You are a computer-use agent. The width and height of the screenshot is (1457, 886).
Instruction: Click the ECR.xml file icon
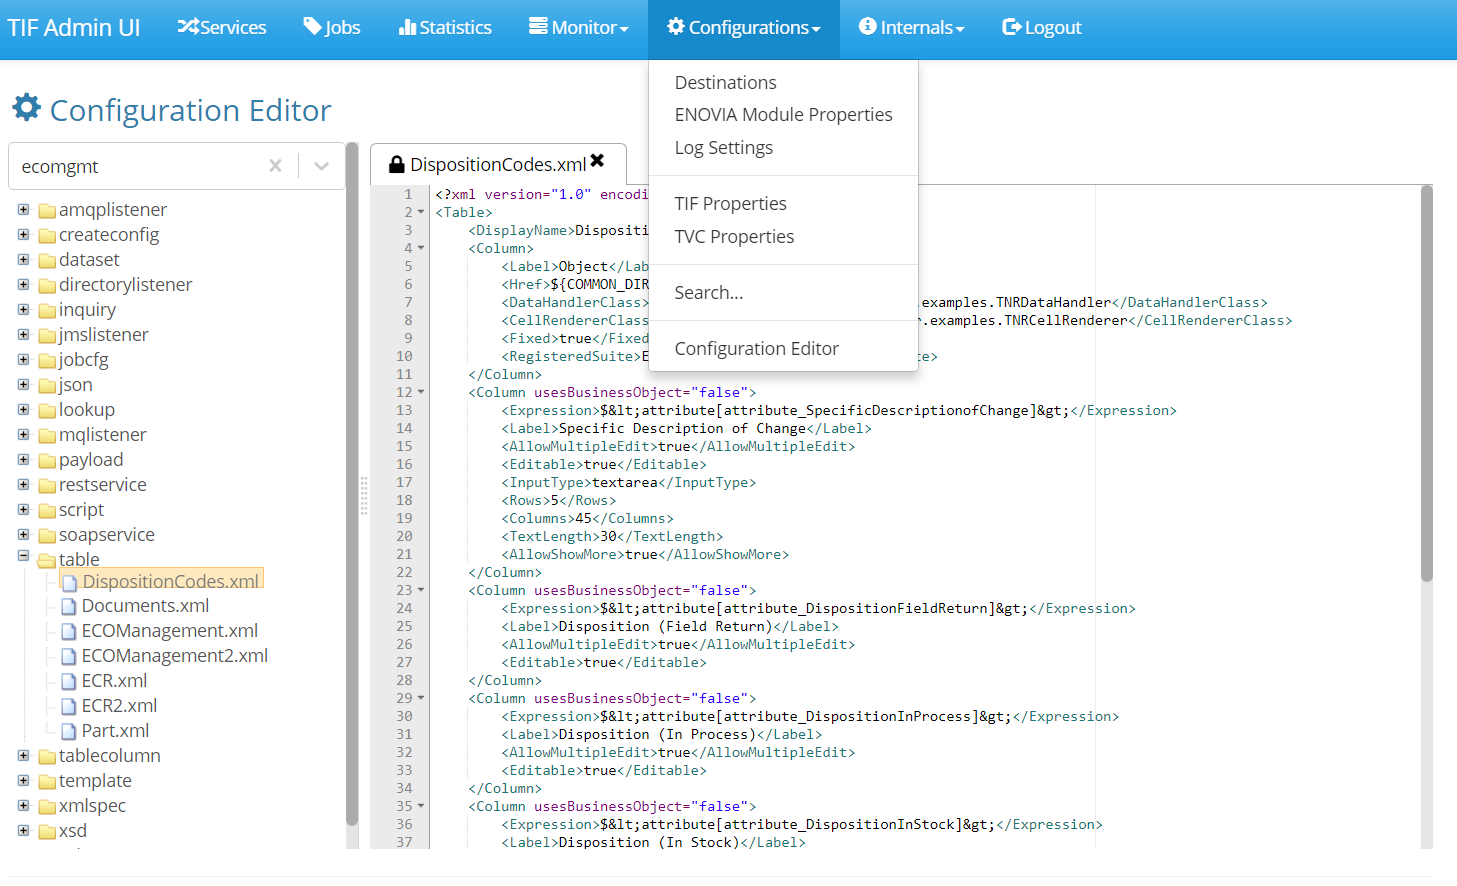pos(69,681)
